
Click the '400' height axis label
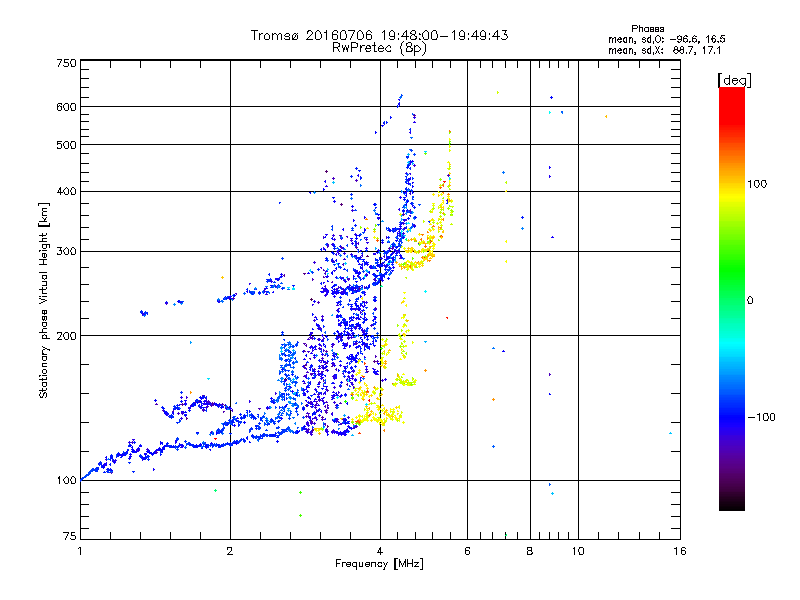(66, 191)
